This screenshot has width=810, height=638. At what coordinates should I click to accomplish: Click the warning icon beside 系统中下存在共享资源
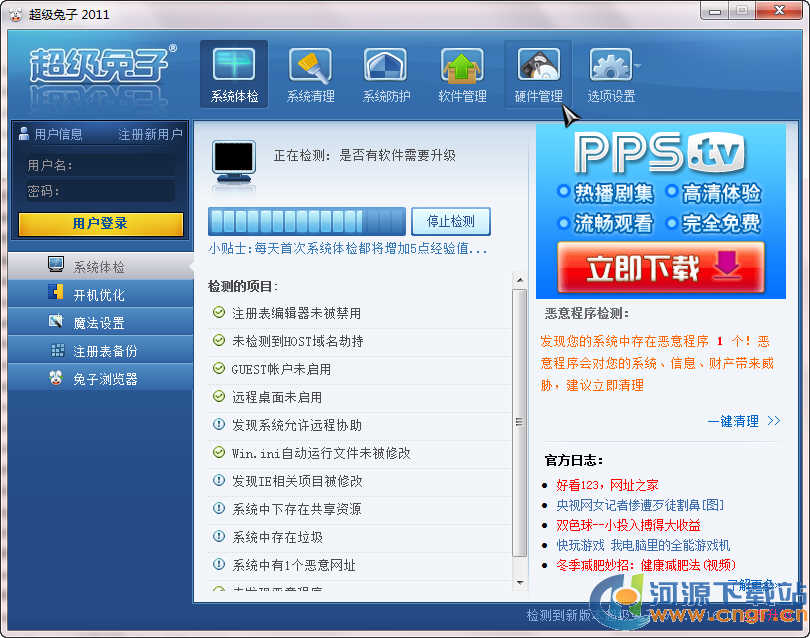[x=219, y=508]
